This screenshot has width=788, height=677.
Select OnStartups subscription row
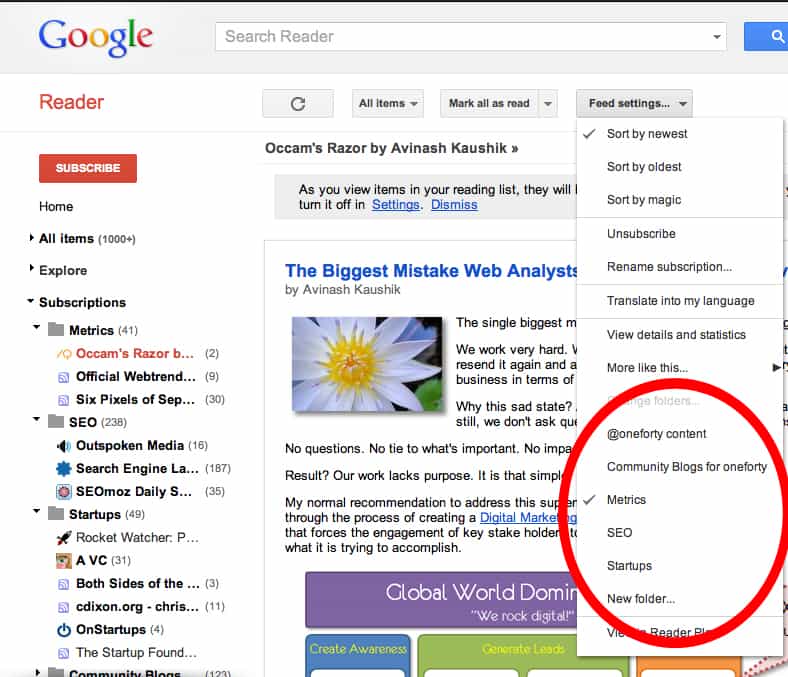click(x=111, y=630)
